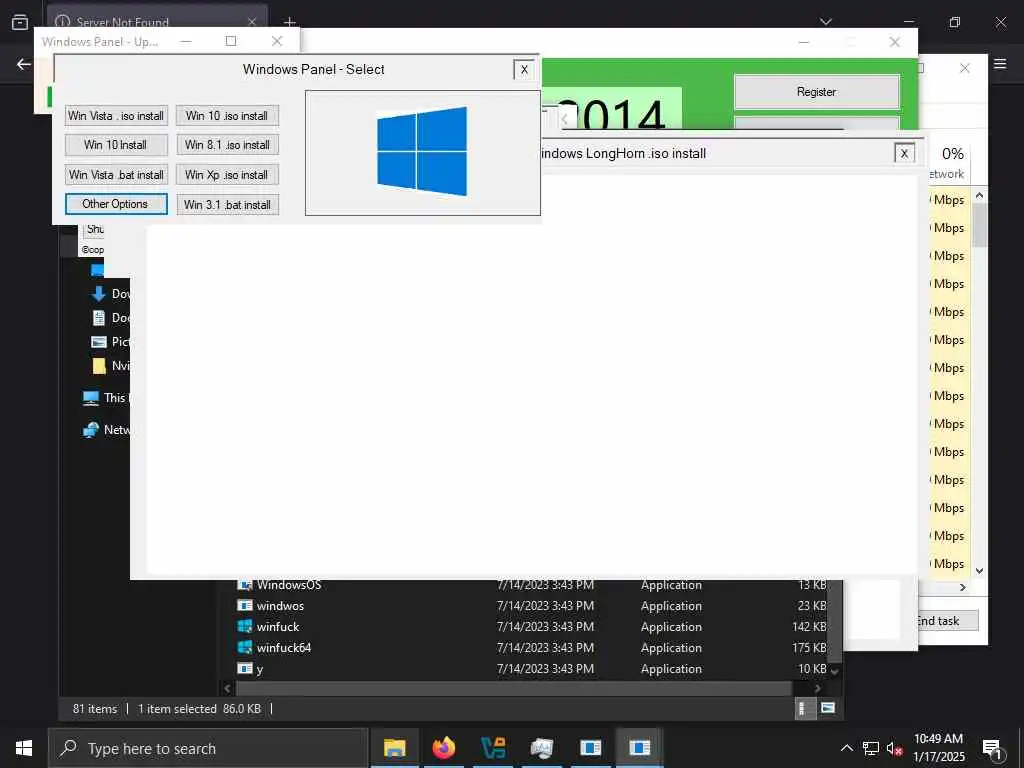1024x768 pixels.
Task: Click the muted volume tray icon
Action: tap(895, 748)
